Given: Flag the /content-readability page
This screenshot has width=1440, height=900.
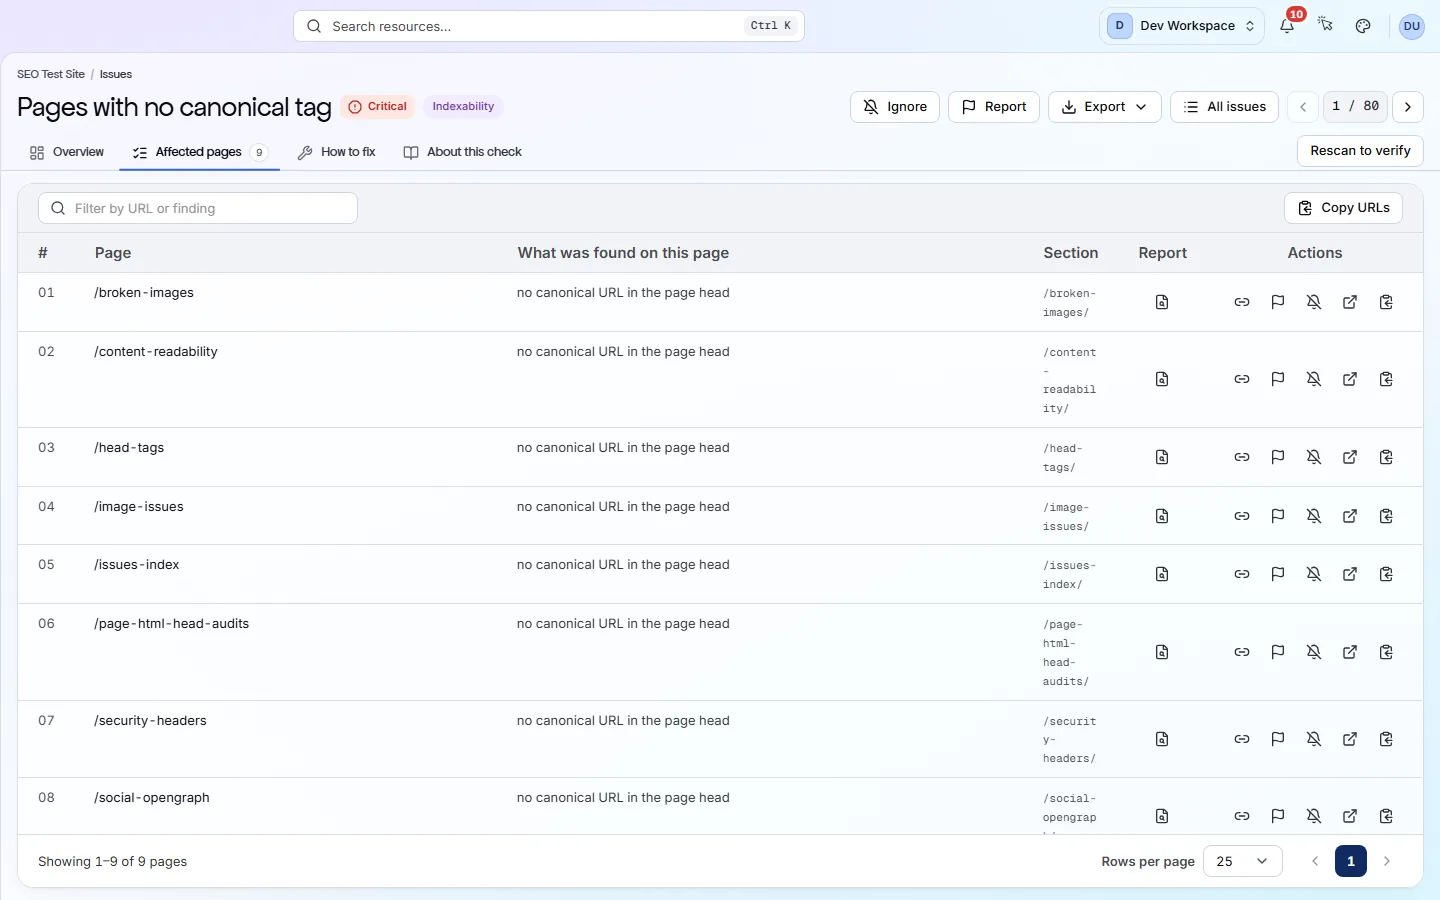Looking at the screenshot, I should pyautogui.click(x=1278, y=379).
